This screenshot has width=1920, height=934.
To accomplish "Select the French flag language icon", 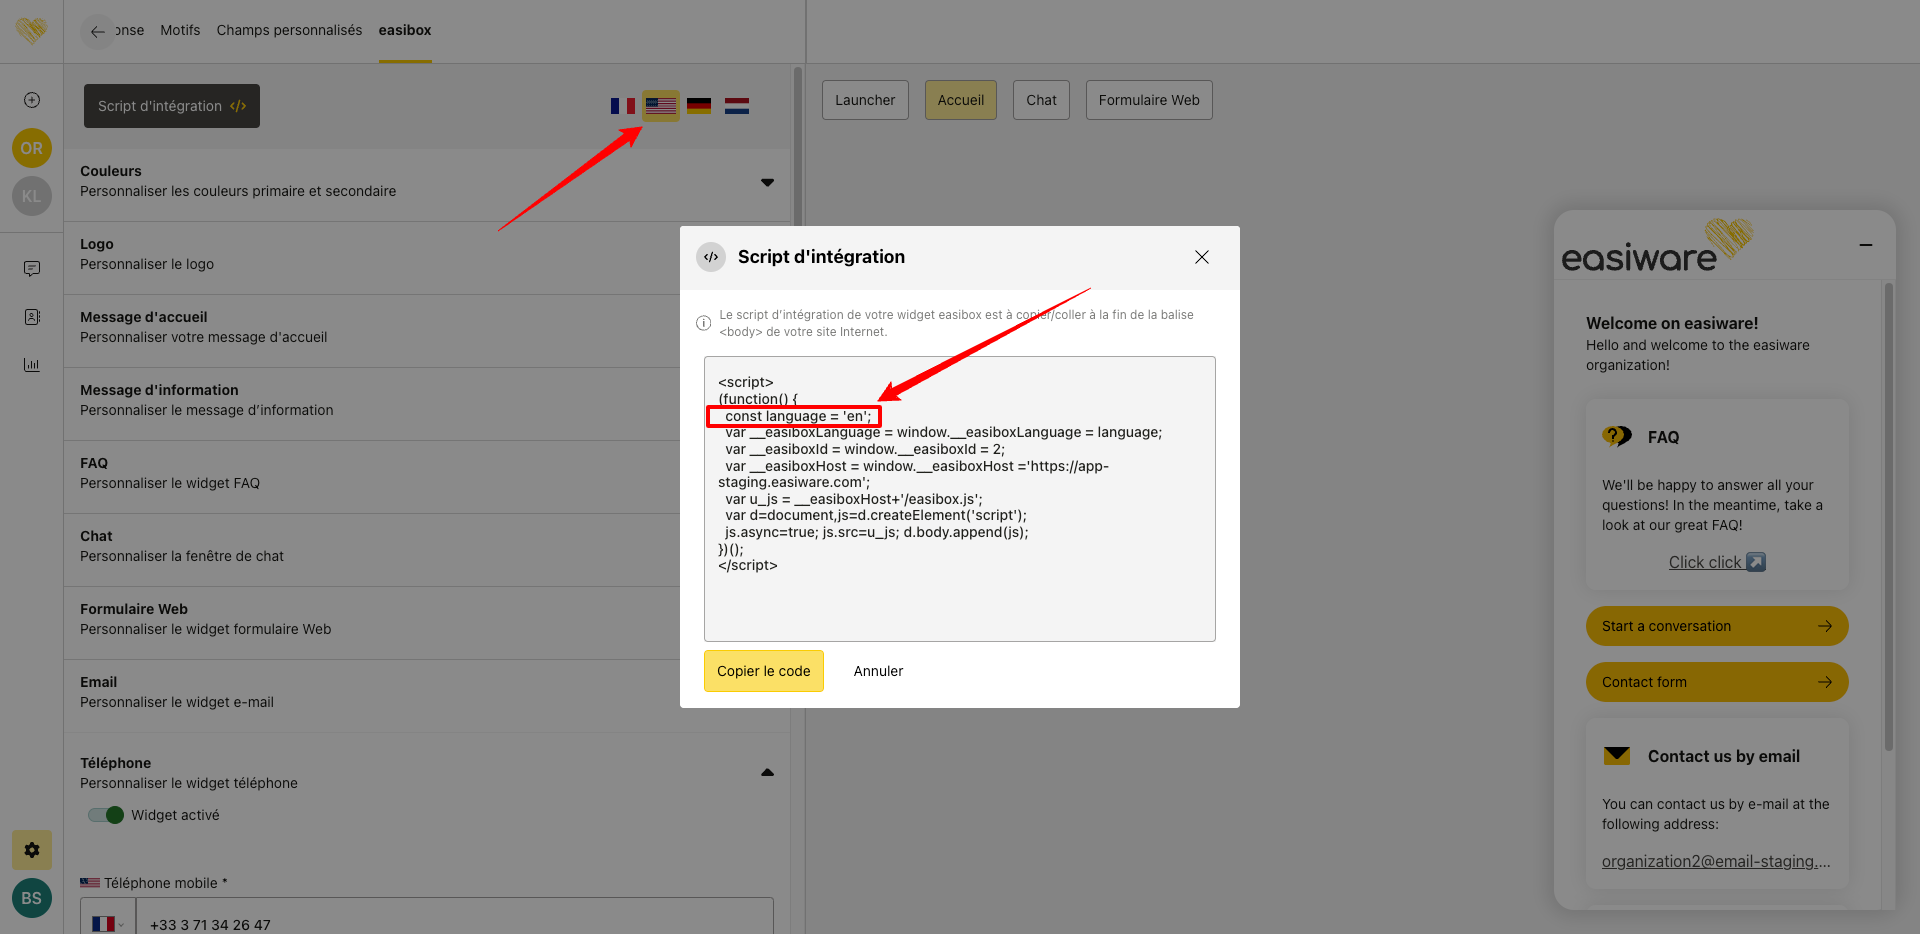I will (622, 106).
